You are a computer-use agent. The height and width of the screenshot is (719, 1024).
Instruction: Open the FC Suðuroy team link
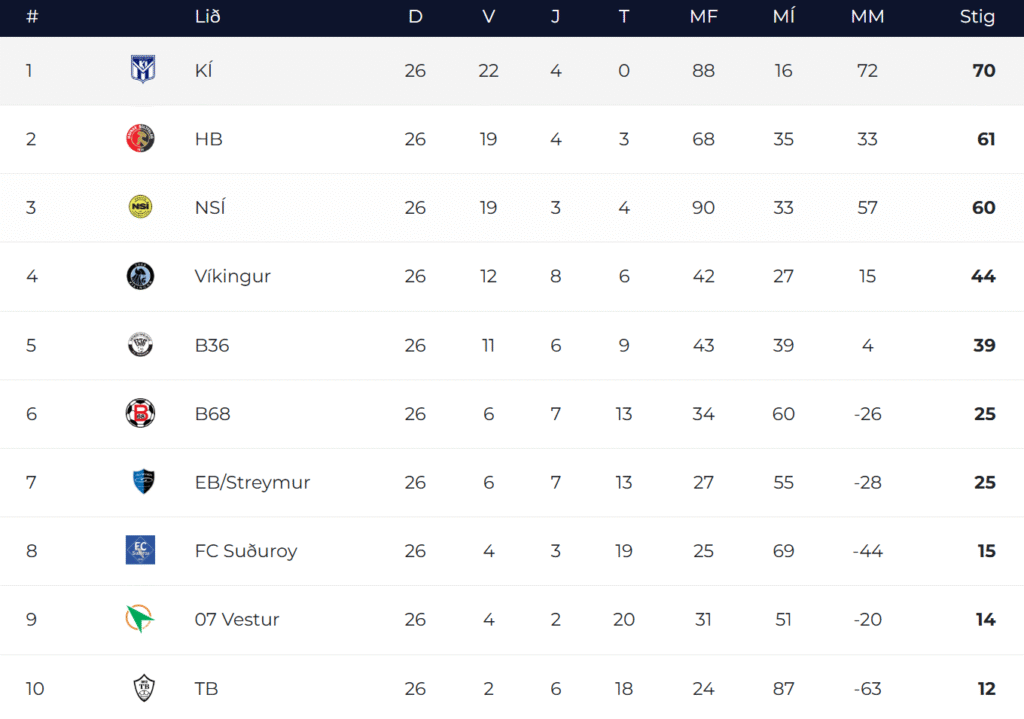(246, 551)
